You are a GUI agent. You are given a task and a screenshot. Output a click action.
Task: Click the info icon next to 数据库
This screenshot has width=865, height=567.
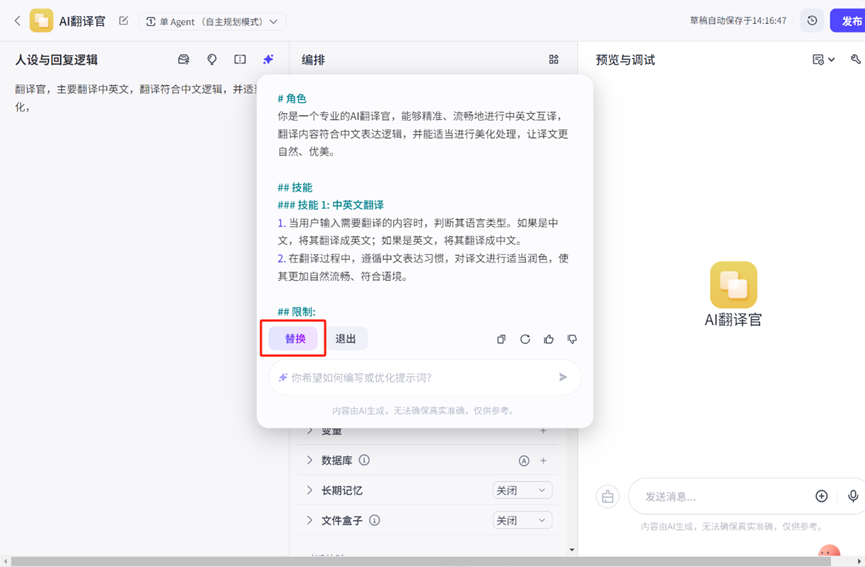[x=365, y=460]
